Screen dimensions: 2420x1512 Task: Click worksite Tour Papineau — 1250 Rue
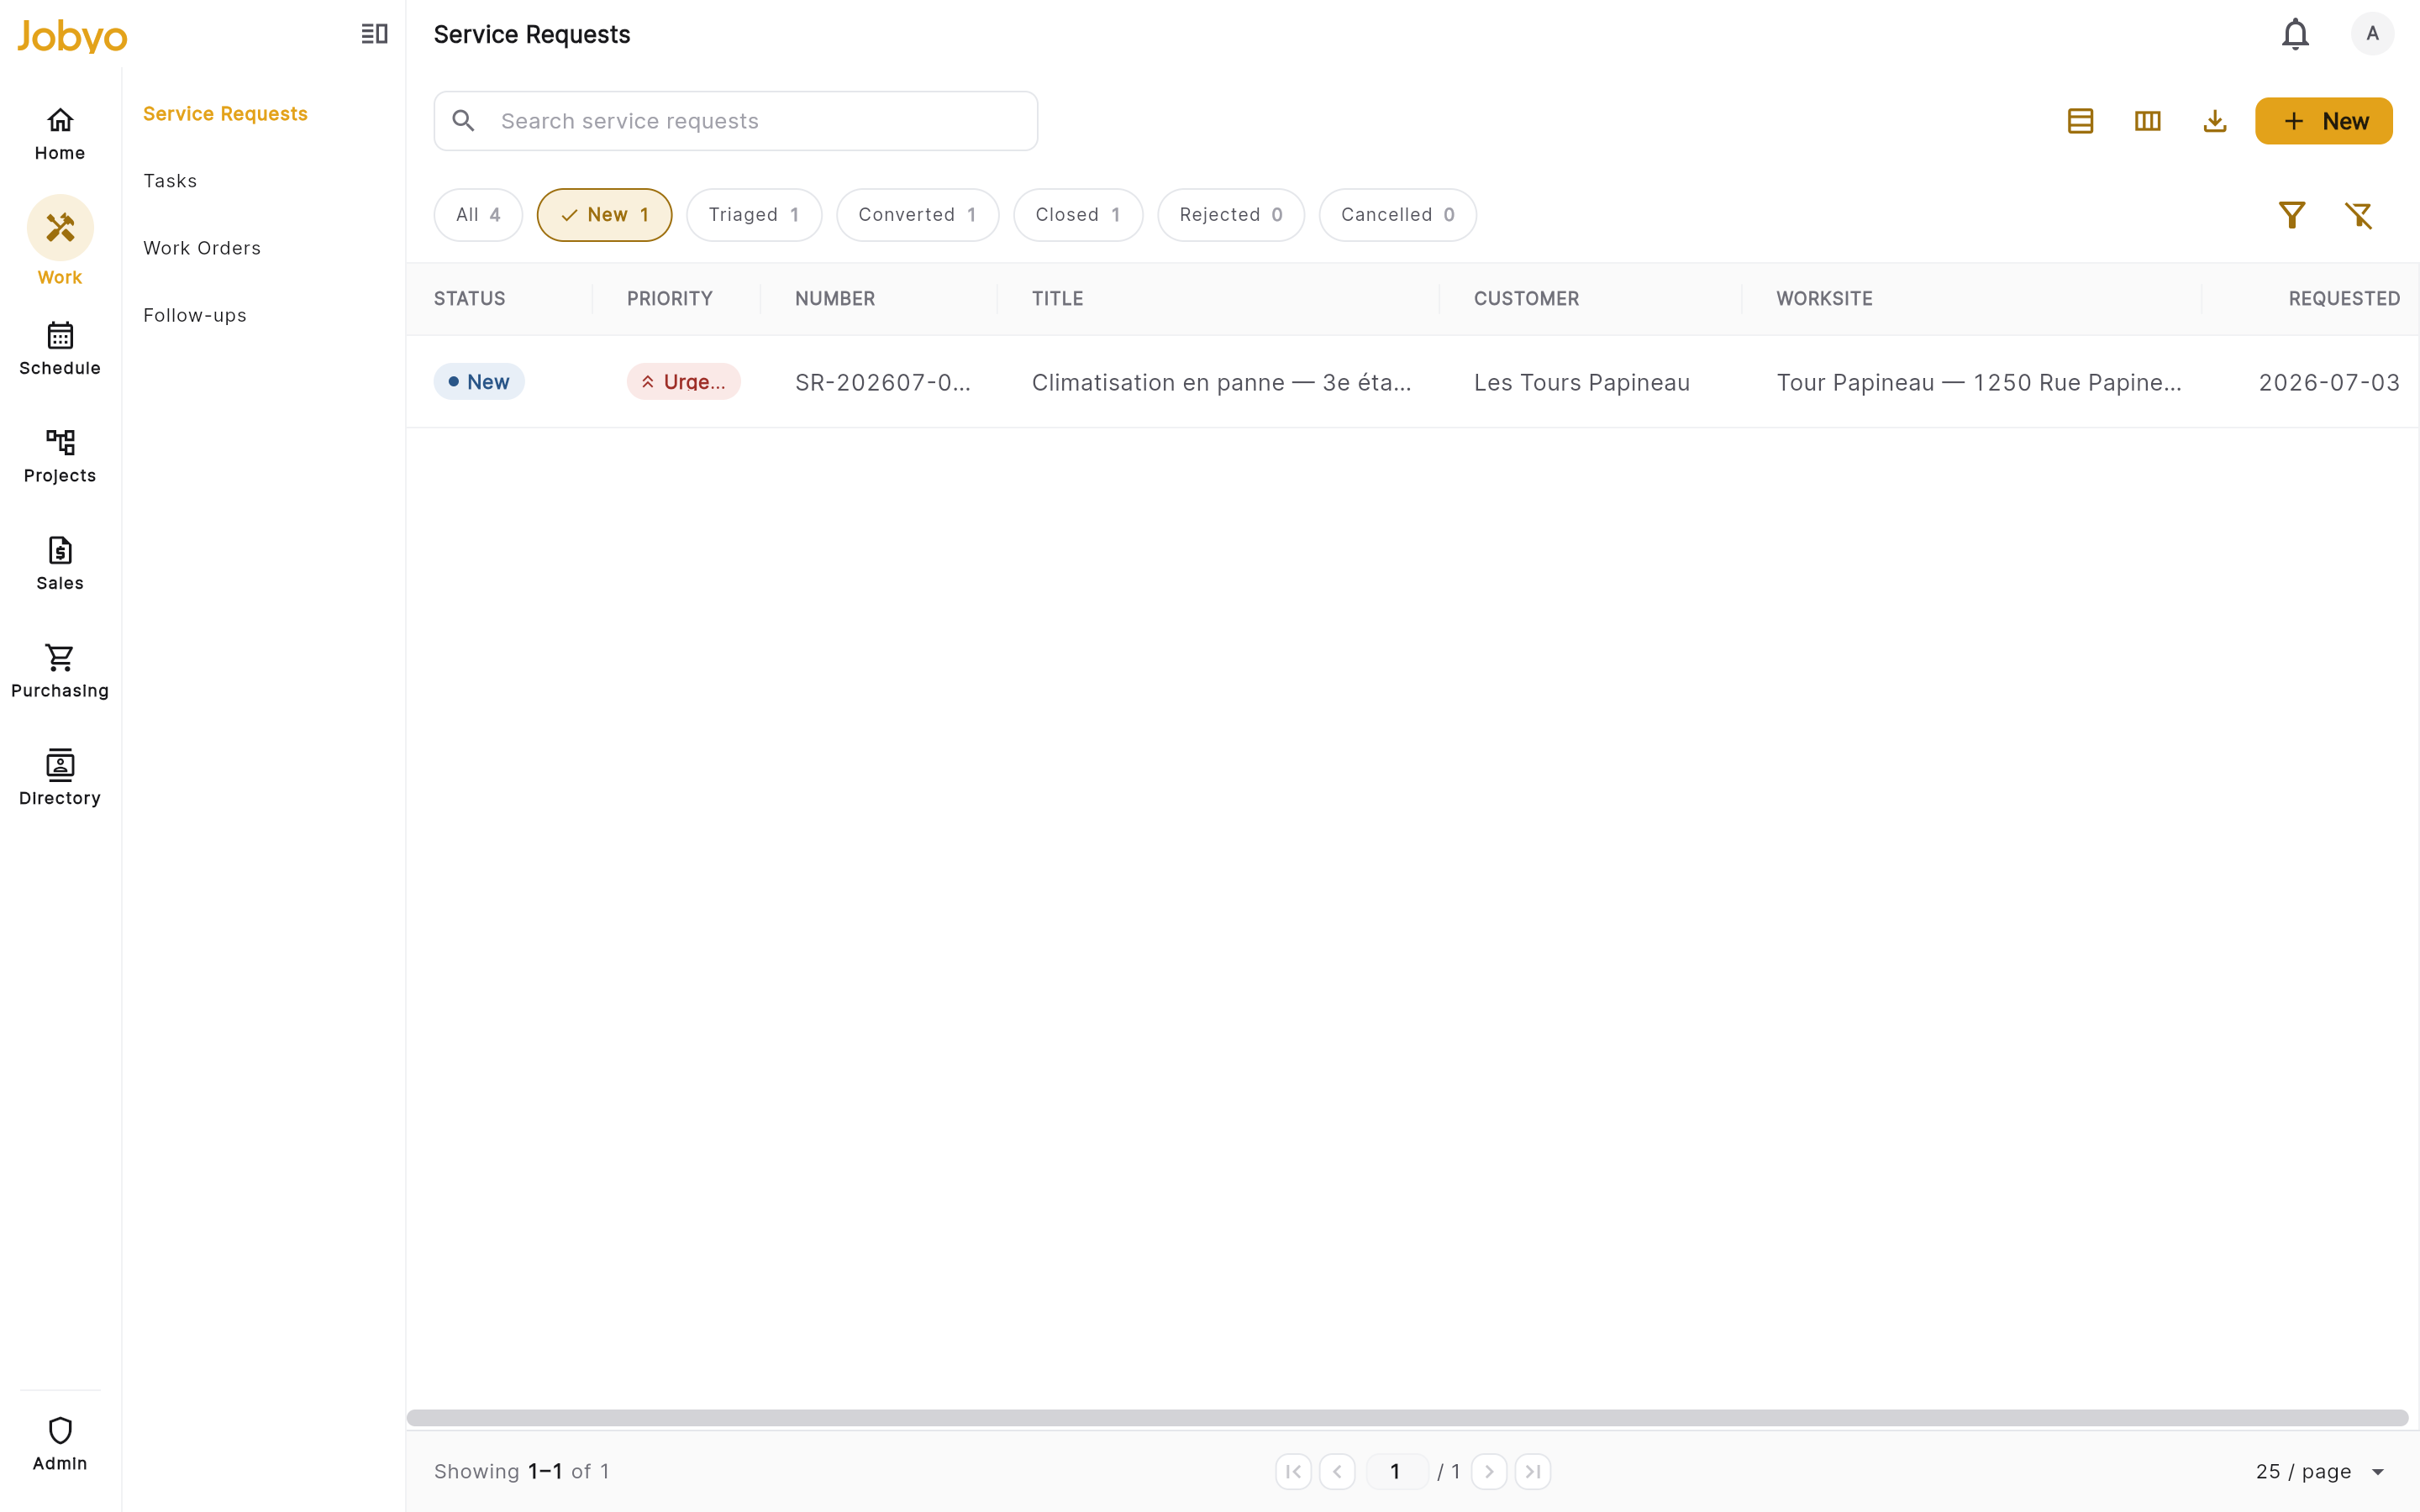tap(1979, 383)
